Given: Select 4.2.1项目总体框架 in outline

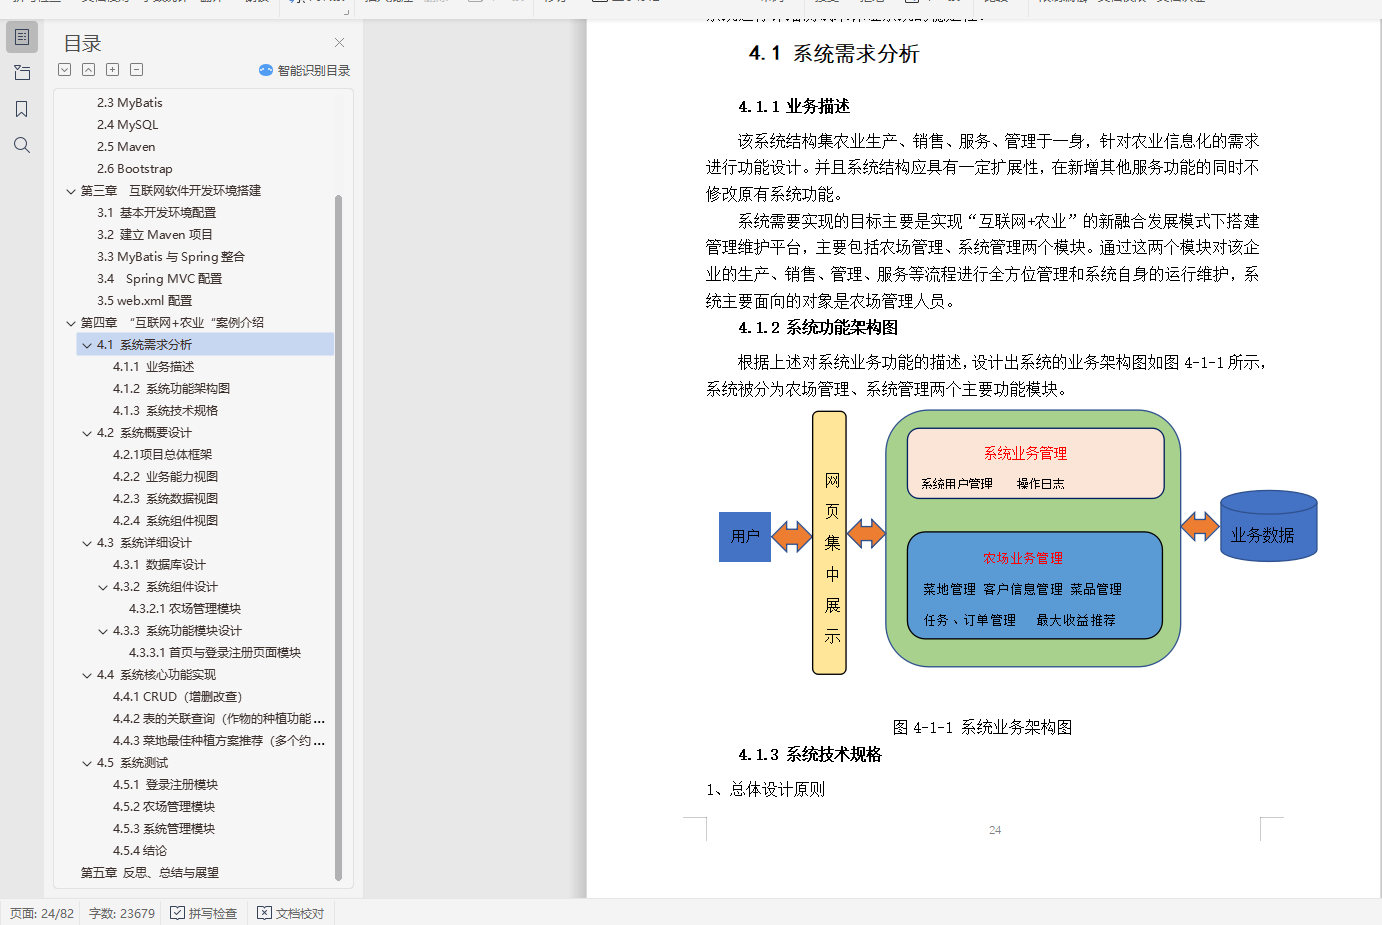Looking at the screenshot, I should pyautogui.click(x=162, y=455).
